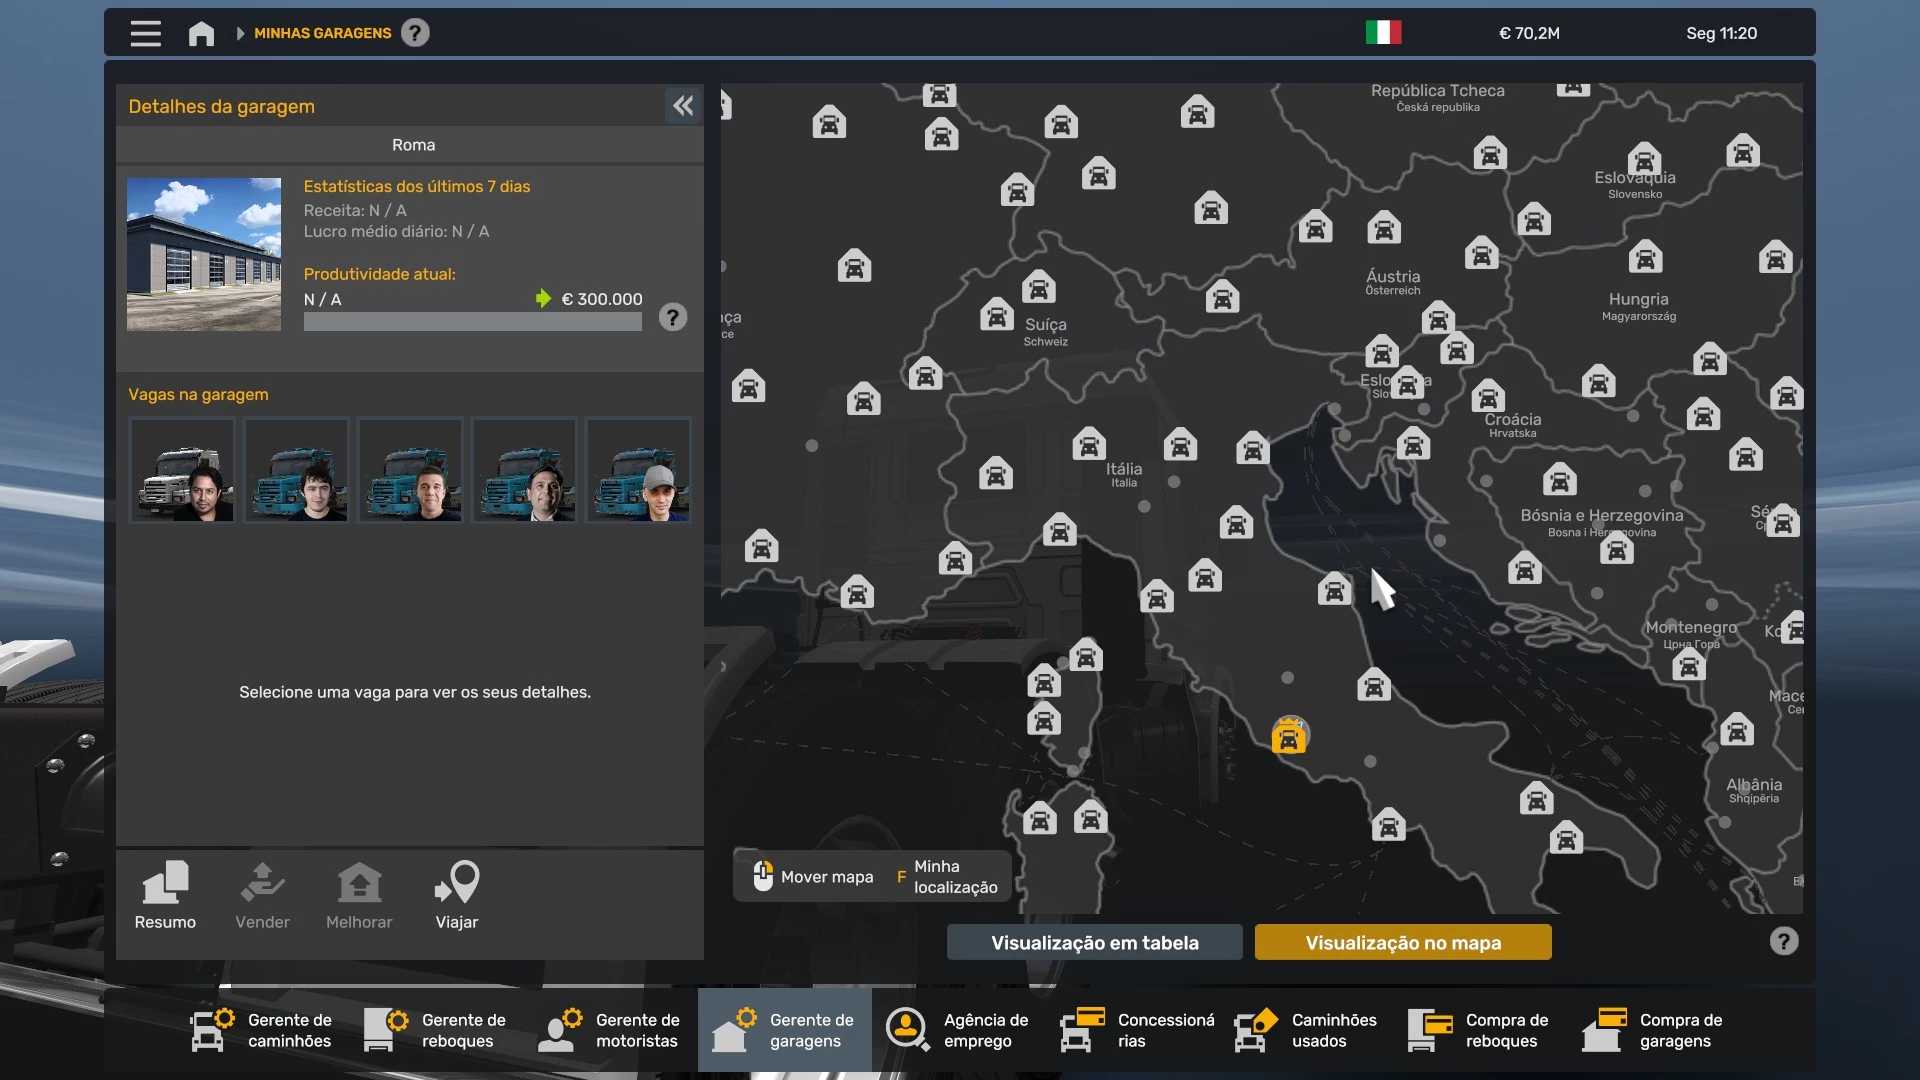Image resolution: width=1920 pixels, height=1080 pixels.
Task: Open the hamburger main menu
Action: point(145,33)
